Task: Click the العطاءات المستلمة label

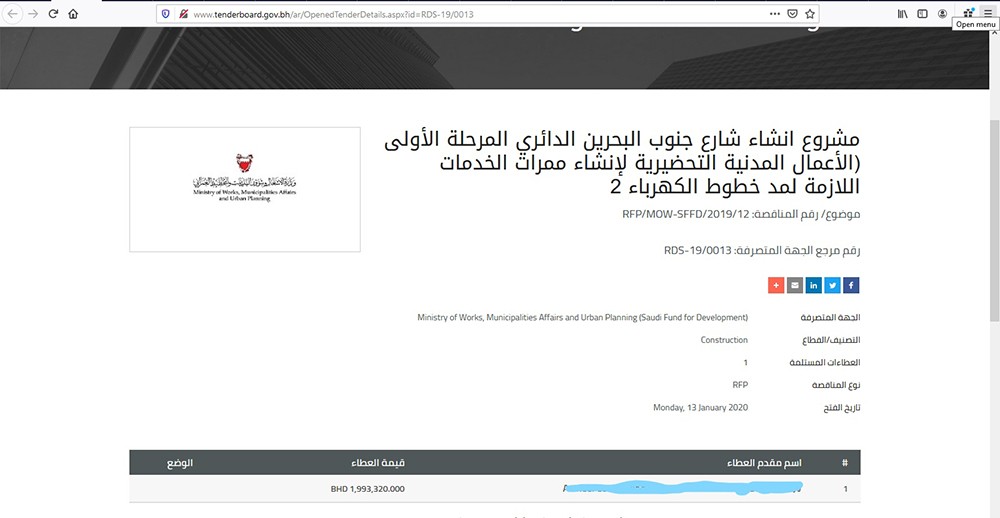Action: coord(825,362)
